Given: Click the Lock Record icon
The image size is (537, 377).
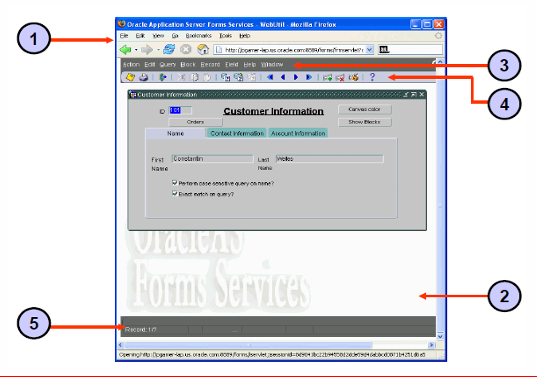Looking at the screenshot, I should click(x=353, y=78).
